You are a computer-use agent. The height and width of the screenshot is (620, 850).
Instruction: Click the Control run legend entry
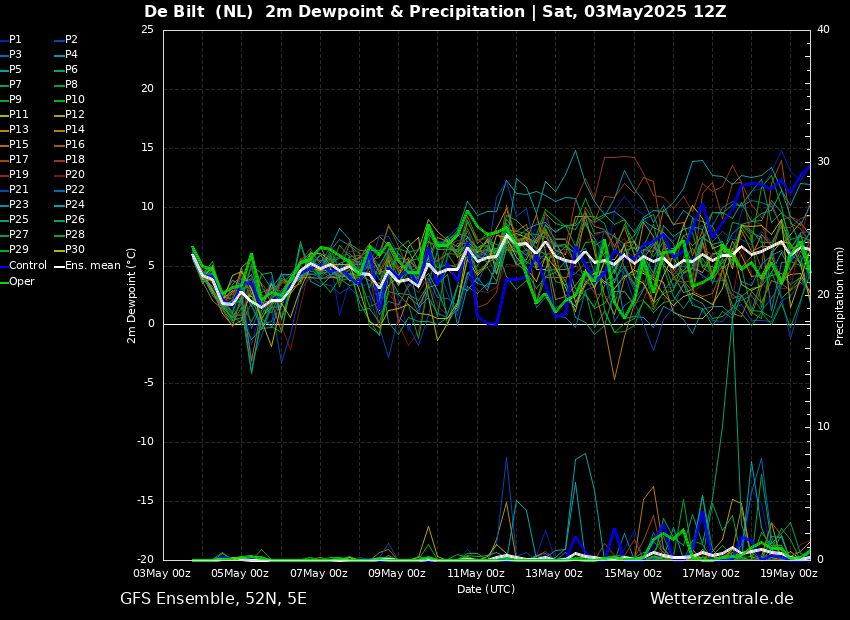point(27,266)
